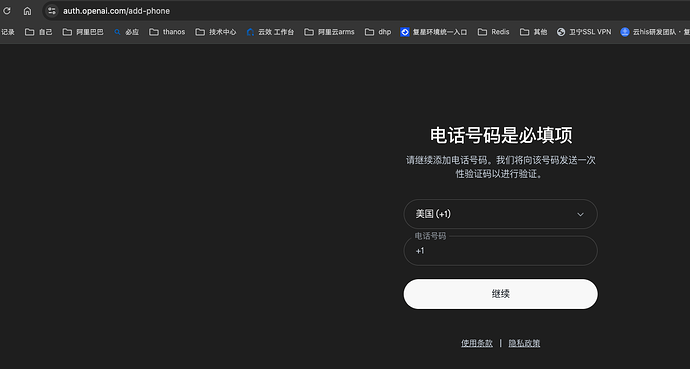690x369 pixels.
Task: Open the 记录 bookmark
Action: (7, 32)
